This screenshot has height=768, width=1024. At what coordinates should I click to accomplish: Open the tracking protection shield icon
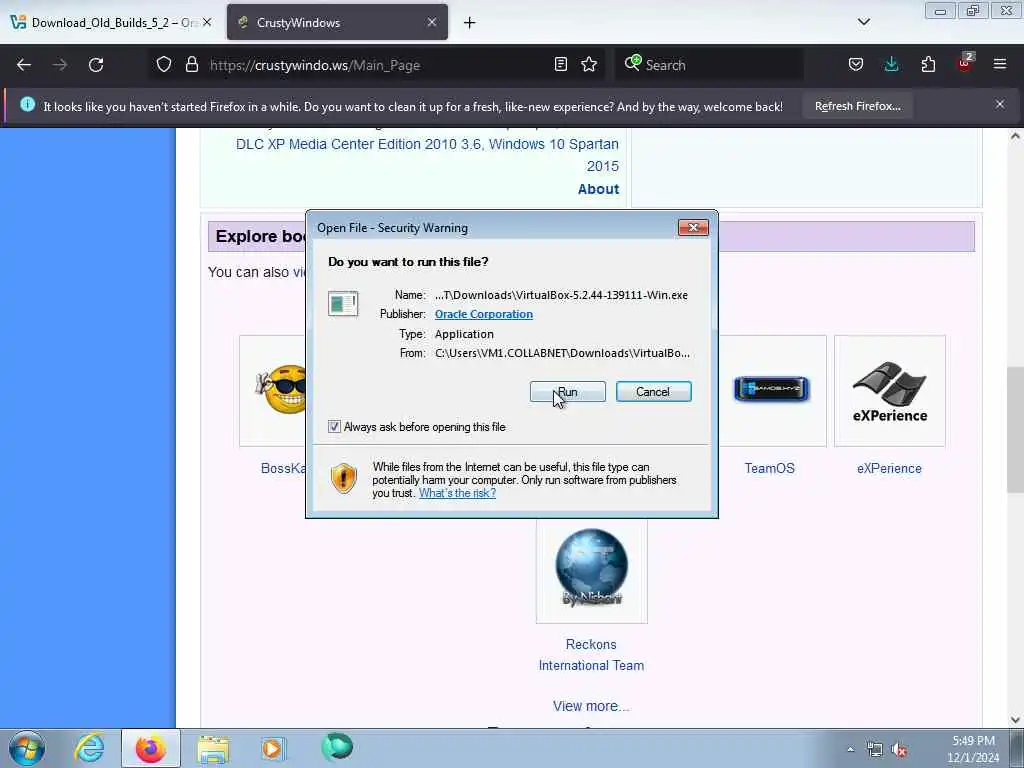click(164, 65)
